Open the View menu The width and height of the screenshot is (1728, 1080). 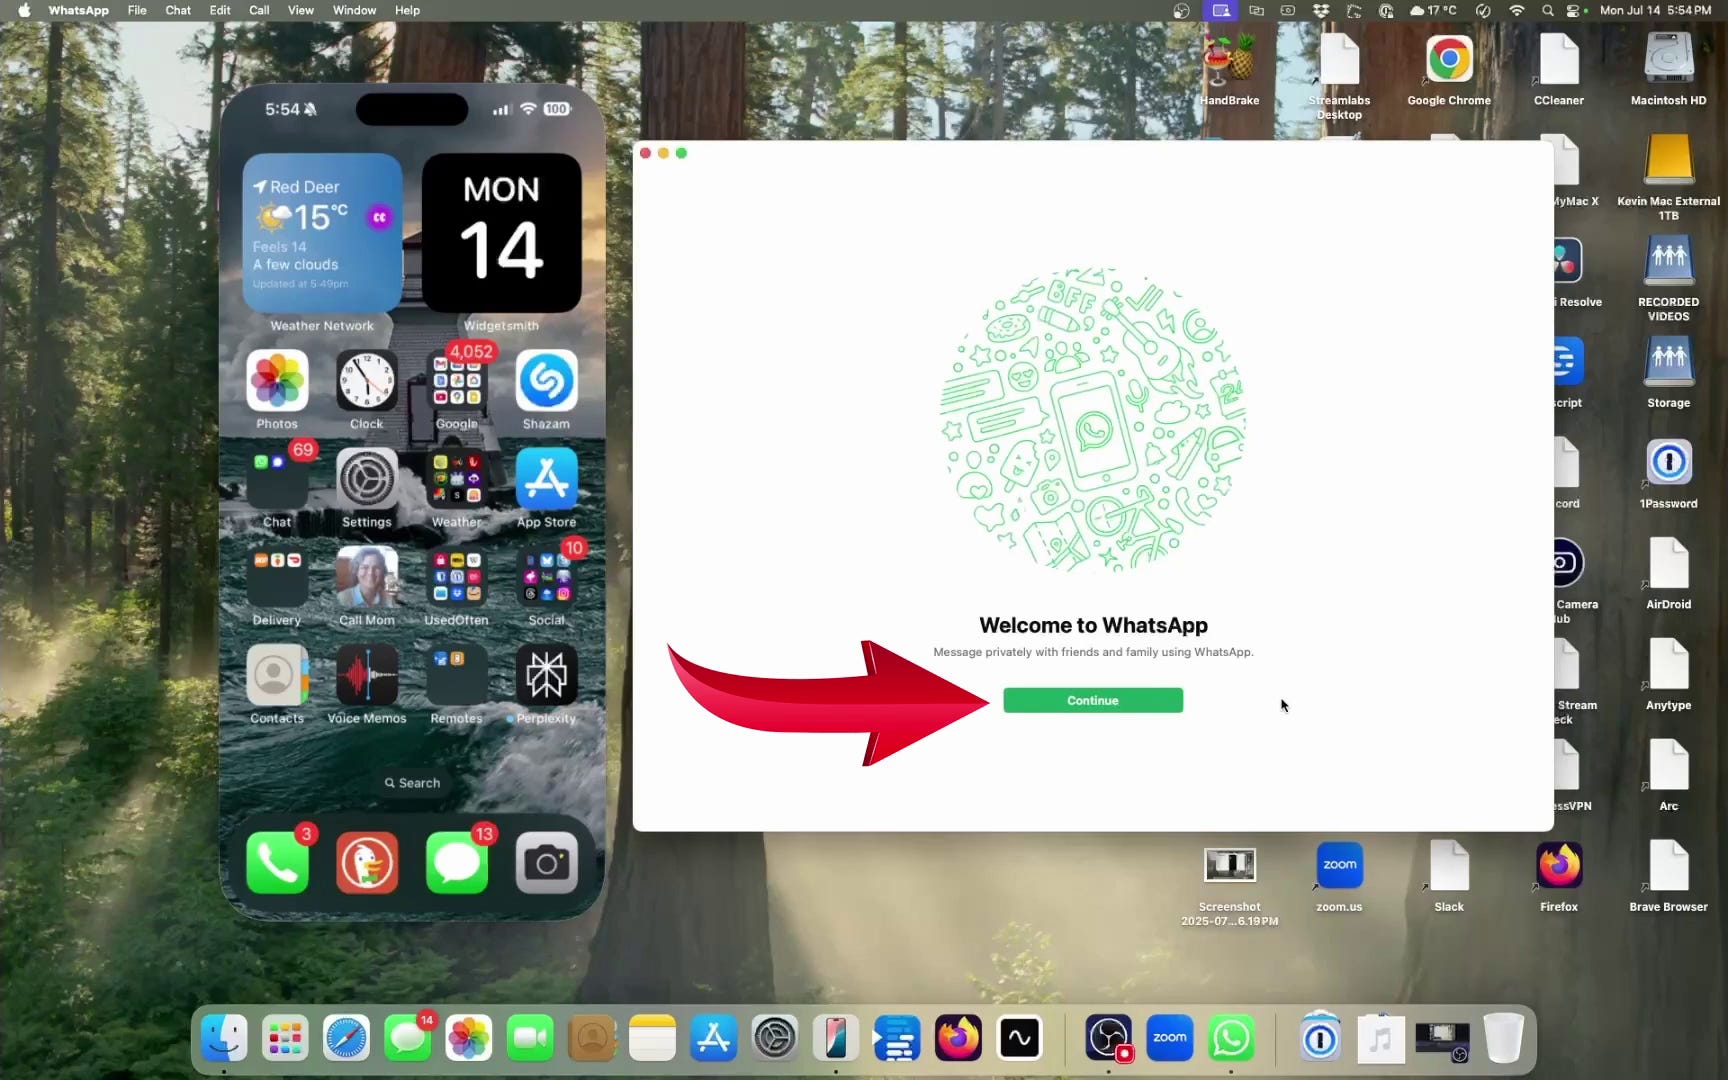[x=301, y=10]
